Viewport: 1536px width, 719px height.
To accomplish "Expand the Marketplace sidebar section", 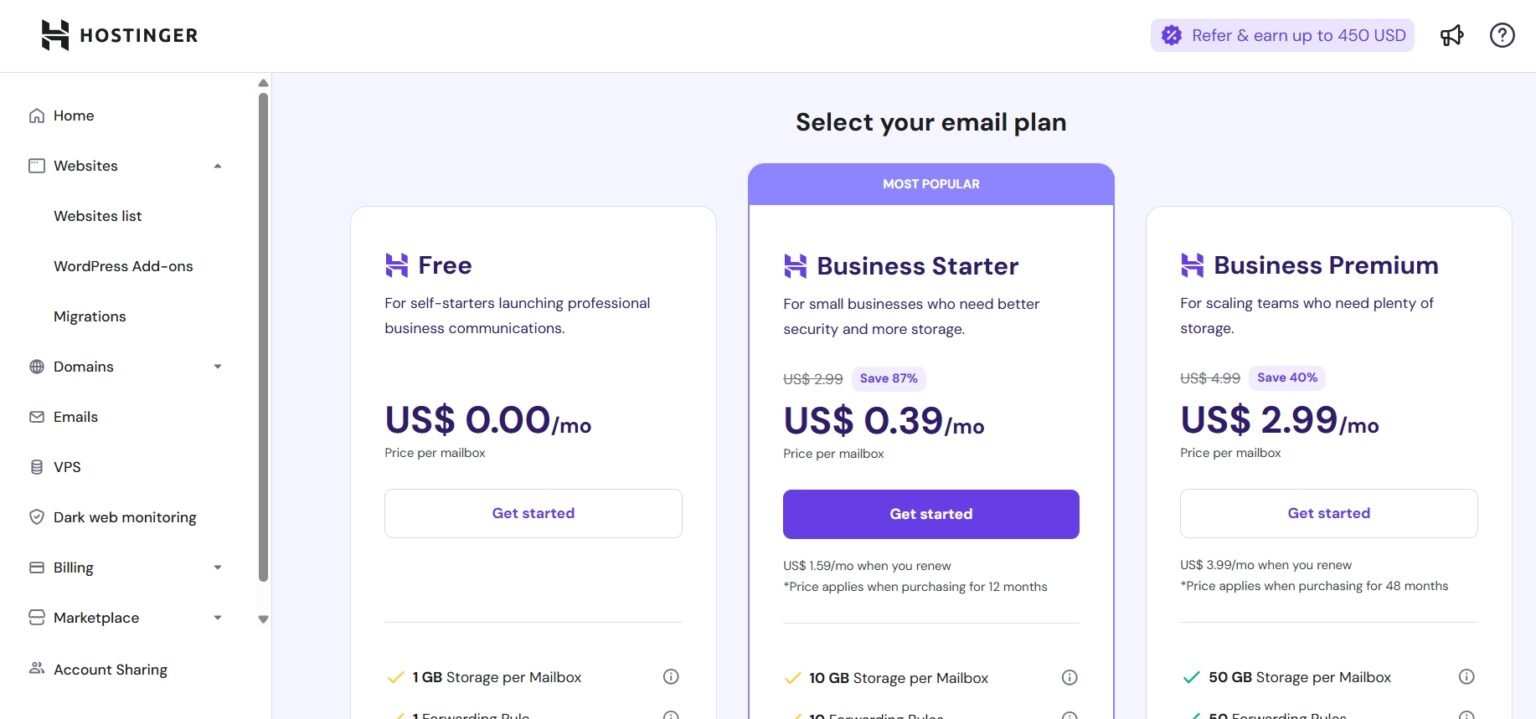I will coord(218,618).
